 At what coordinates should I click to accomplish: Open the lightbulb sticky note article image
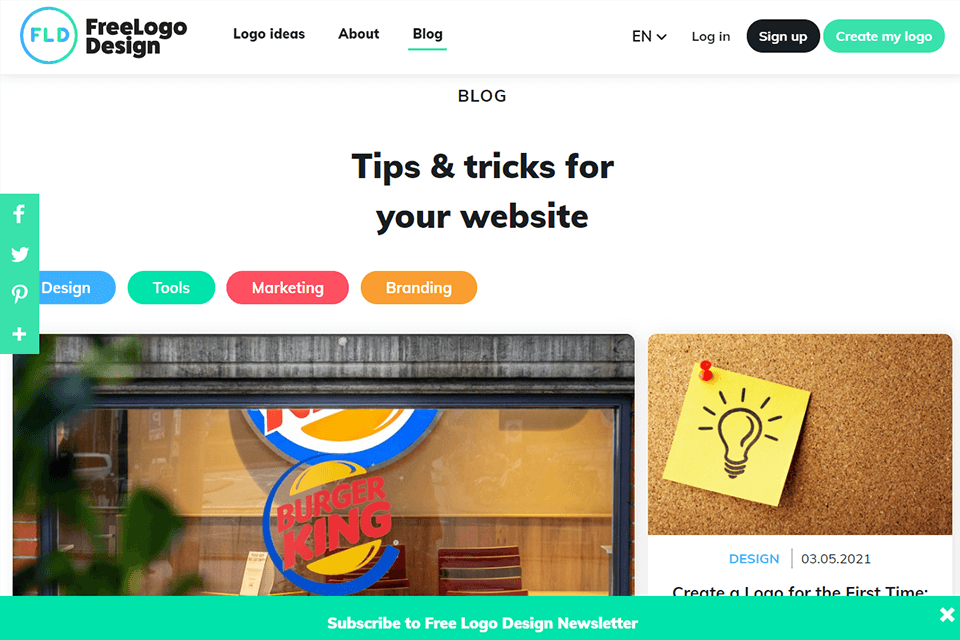[800, 434]
